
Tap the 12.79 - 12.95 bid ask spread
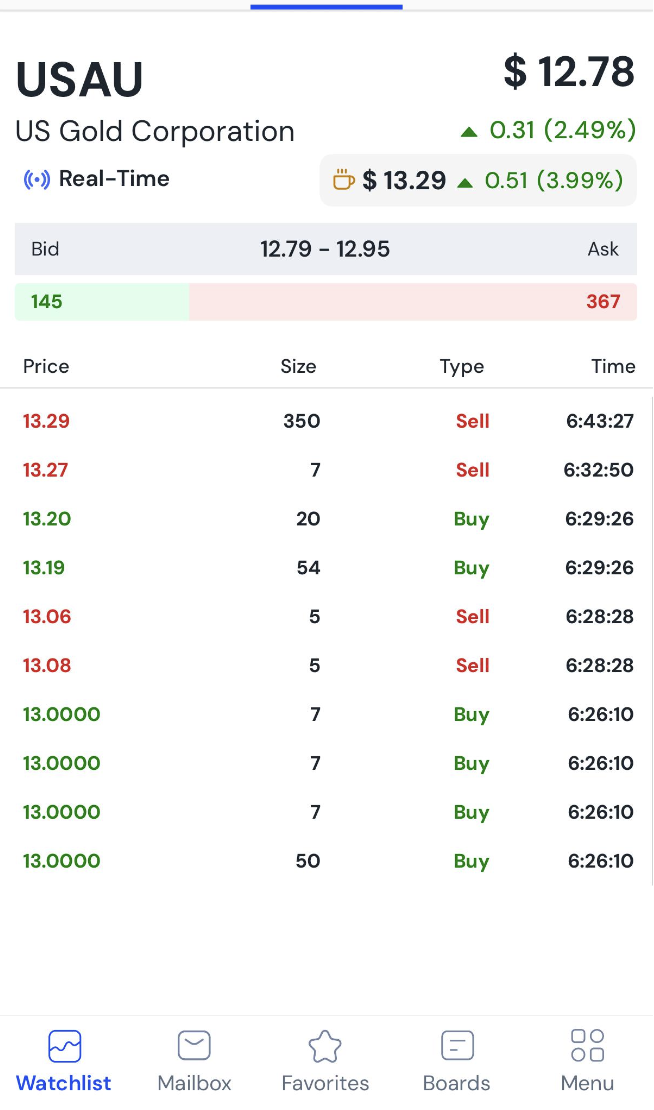(x=325, y=249)
